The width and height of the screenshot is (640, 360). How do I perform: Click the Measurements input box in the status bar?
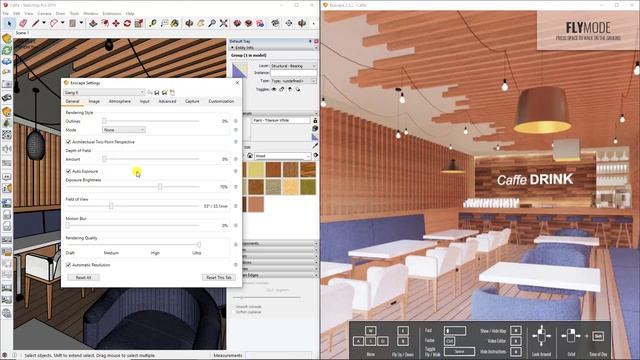(278, 356)
